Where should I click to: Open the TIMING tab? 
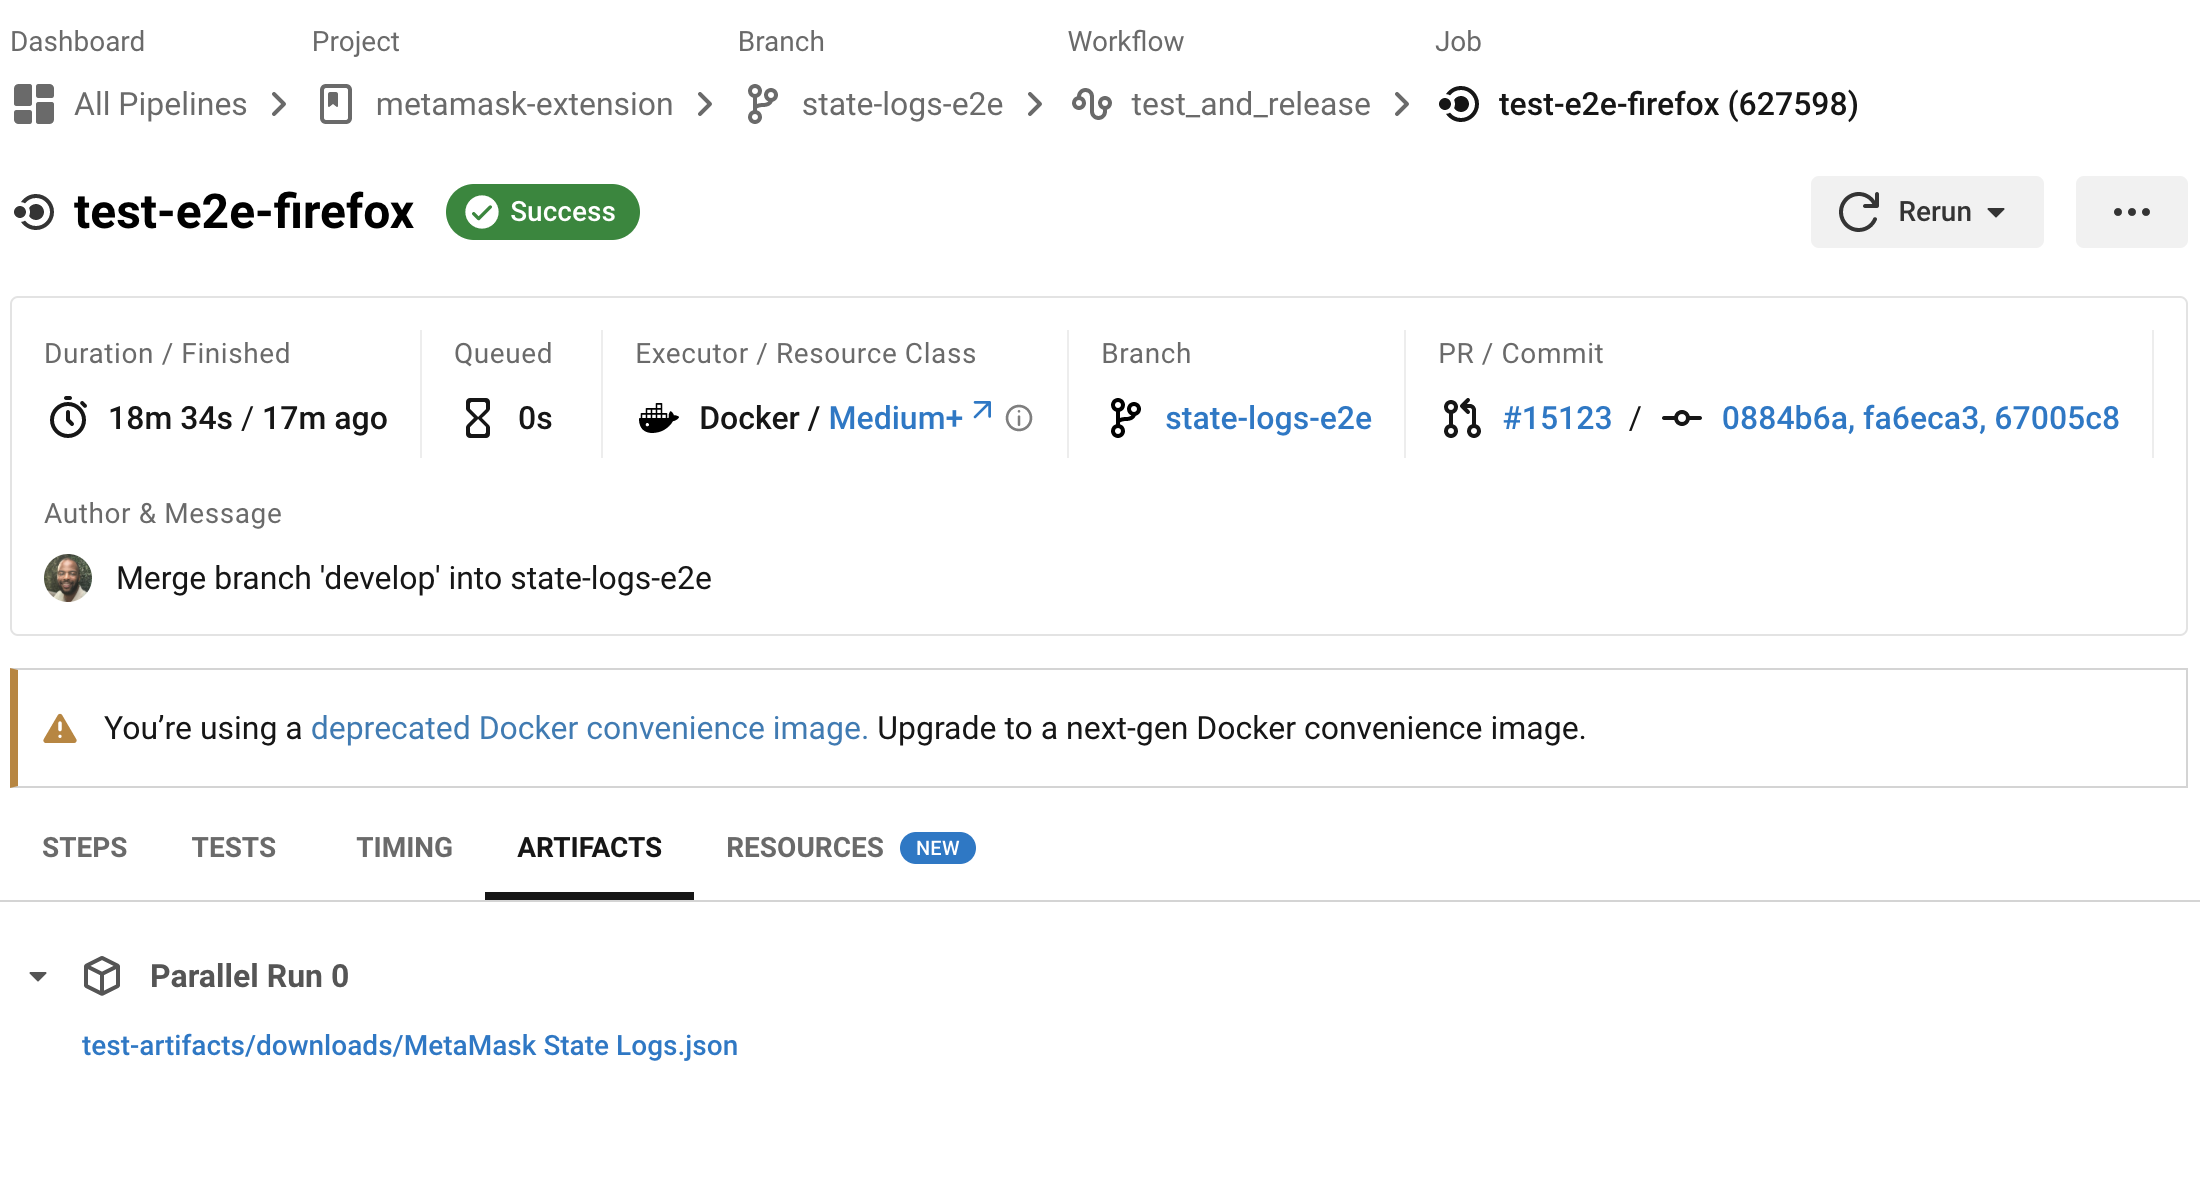[x=404, y=848]
